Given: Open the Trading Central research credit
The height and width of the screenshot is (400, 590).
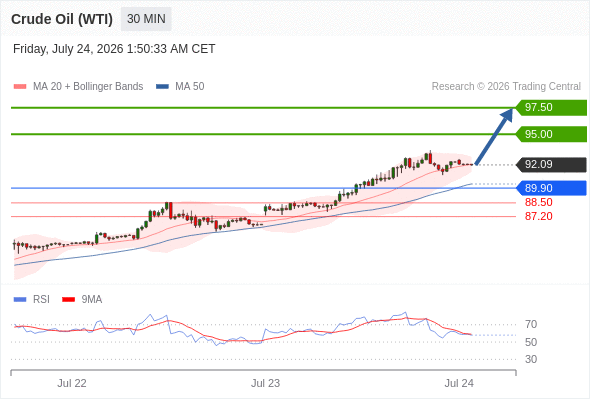Looking at the screenshot, I should pyautogui.click(x=506, y=87).
